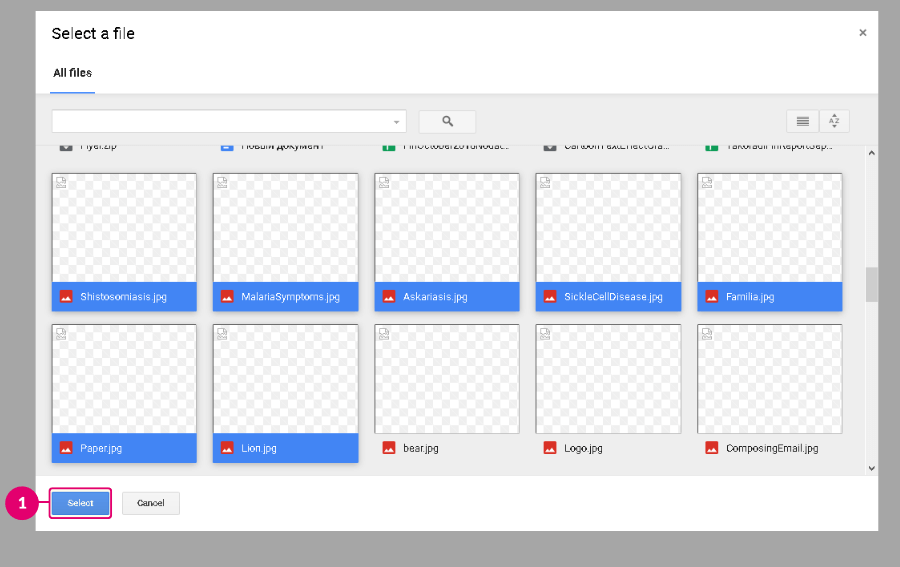The width and height of the screenshot is (900, 567).
Task: Click the Askariasis.jpg file name
Action: [435, 297]
